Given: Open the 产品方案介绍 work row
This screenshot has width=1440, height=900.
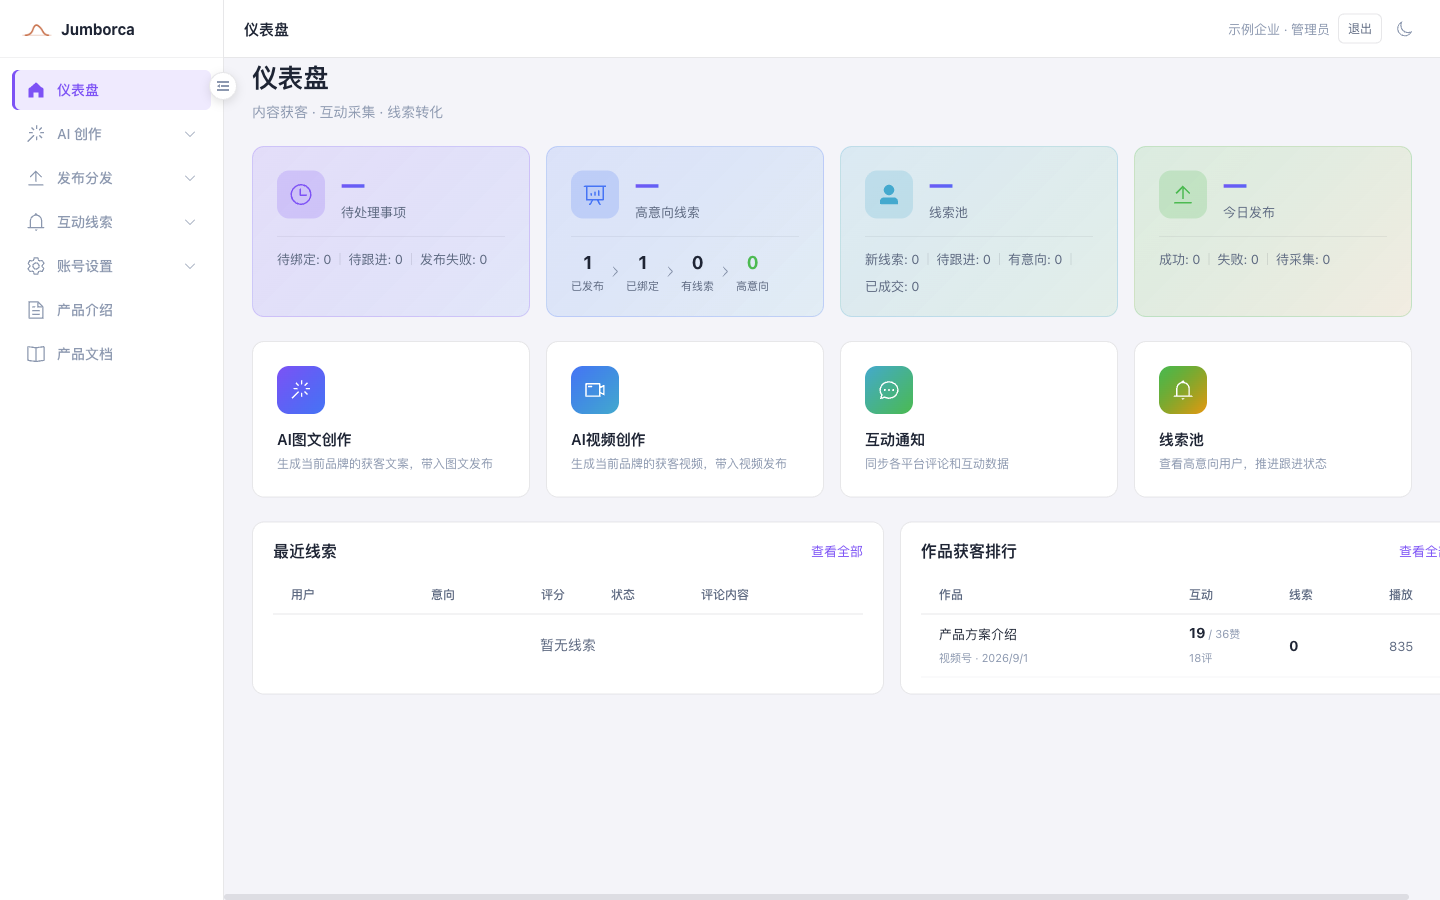Looking at the screenshot, I should (1180, 646).
